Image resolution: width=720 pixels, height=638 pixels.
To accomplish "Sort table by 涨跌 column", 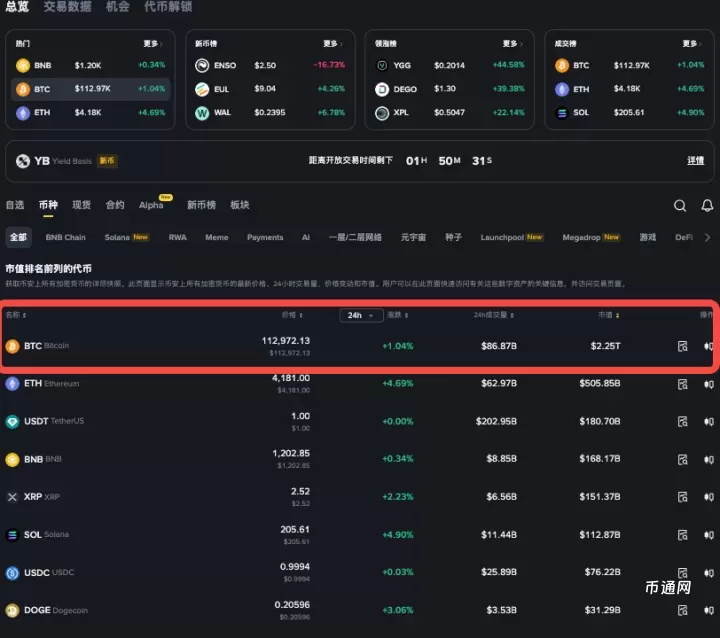I will pyautogui.click(x=398, y=315).
